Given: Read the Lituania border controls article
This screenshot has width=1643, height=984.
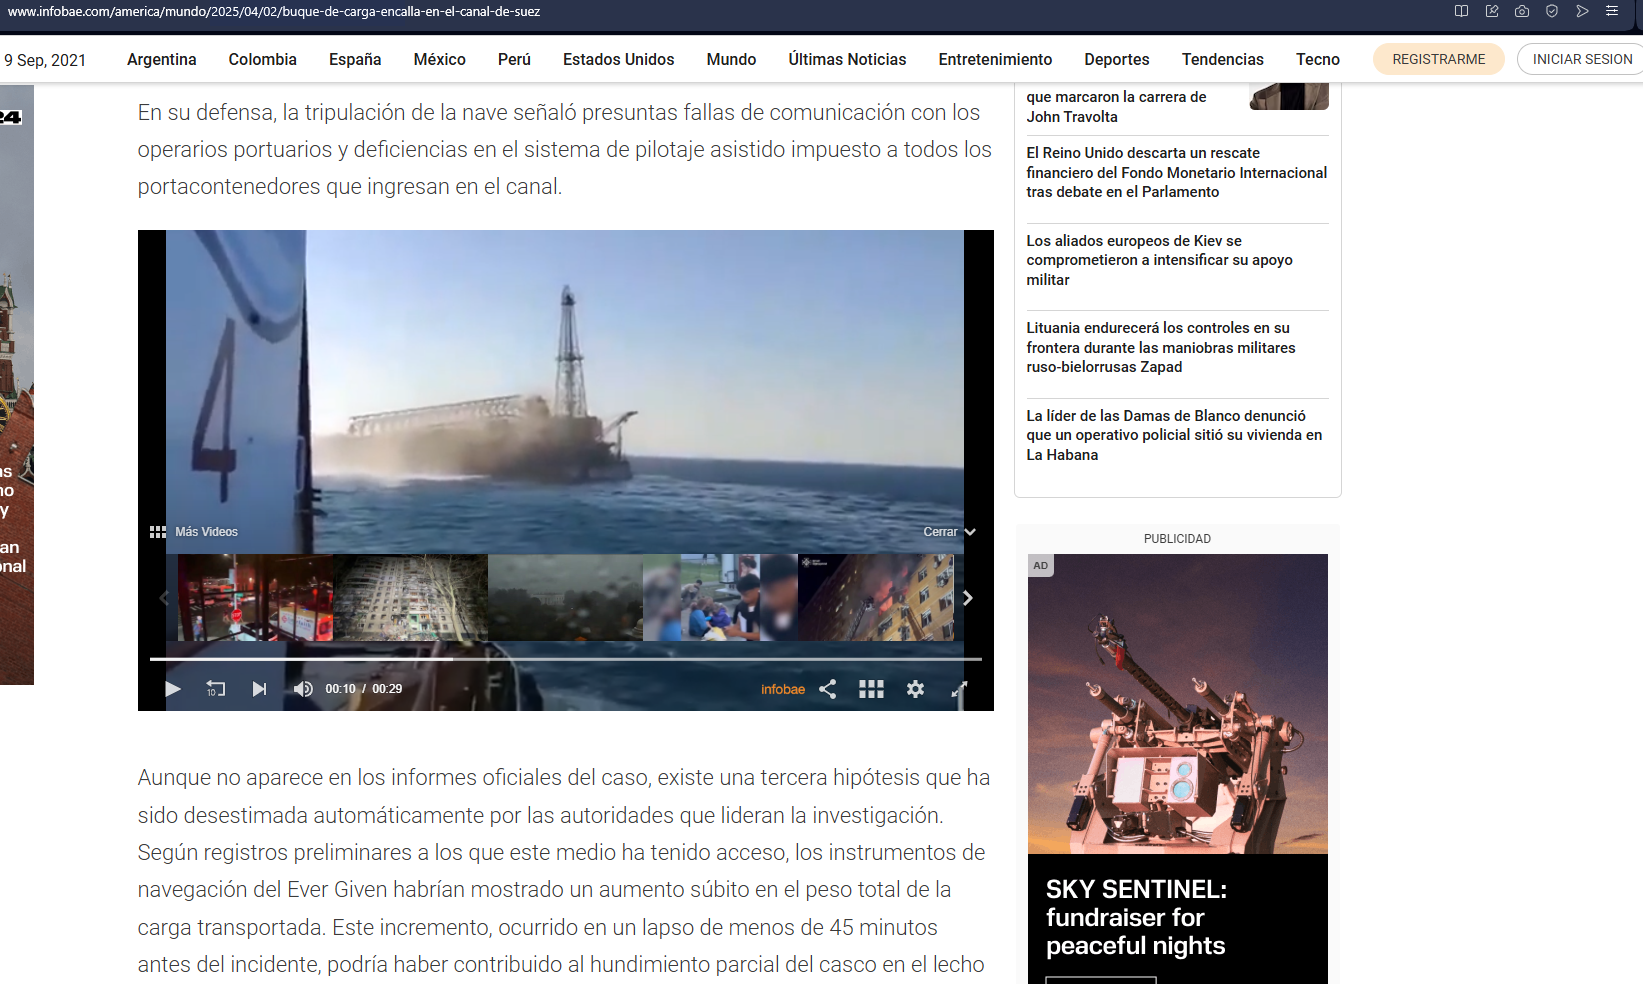Looking at the screenshot, I should pyautogui.click(x=1160, y=347).
